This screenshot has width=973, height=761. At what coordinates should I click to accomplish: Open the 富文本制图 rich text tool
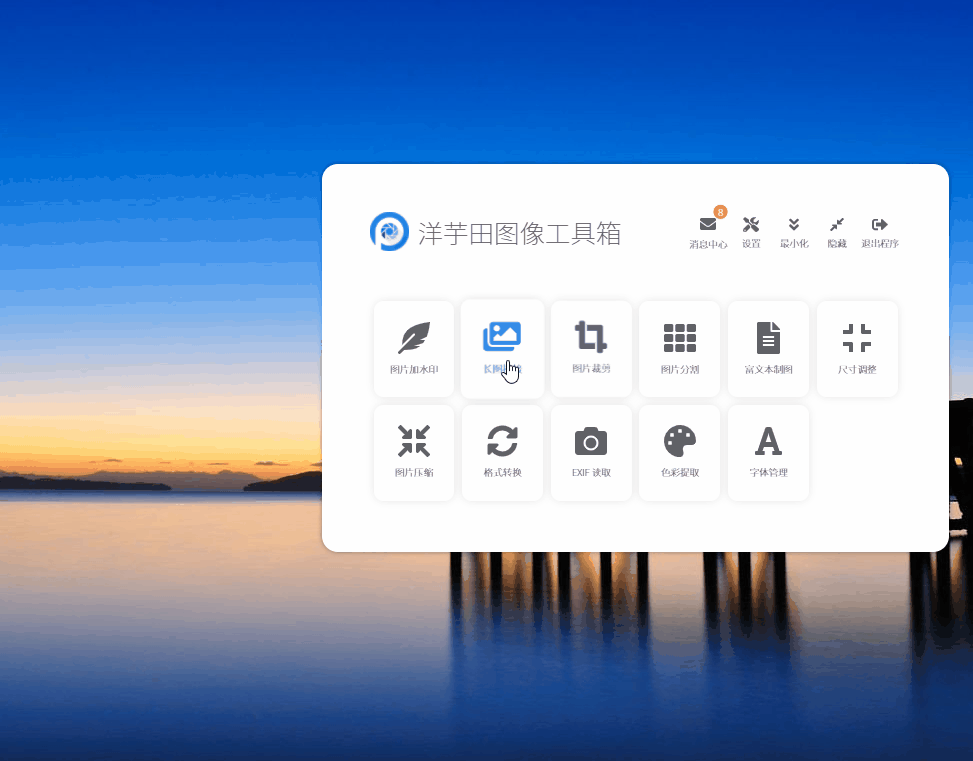(768, 348)
